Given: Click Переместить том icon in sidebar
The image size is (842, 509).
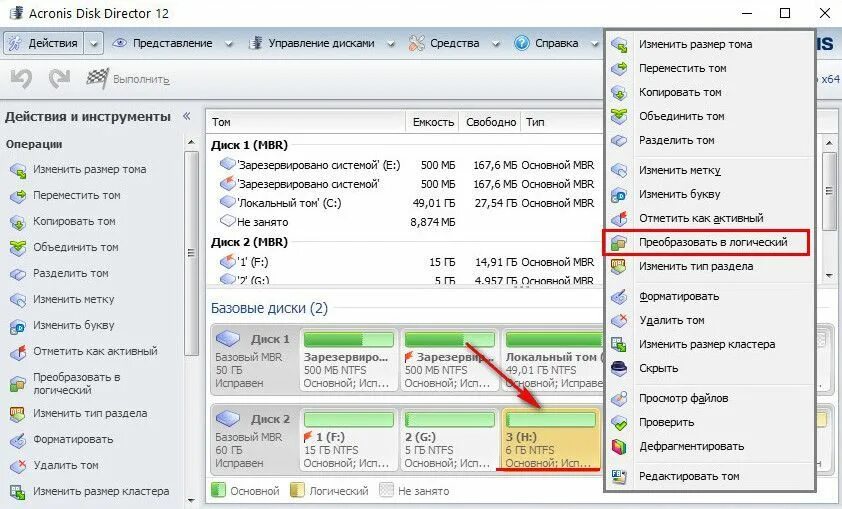Looking at the screenshot, I should click(x=18, y=196).
